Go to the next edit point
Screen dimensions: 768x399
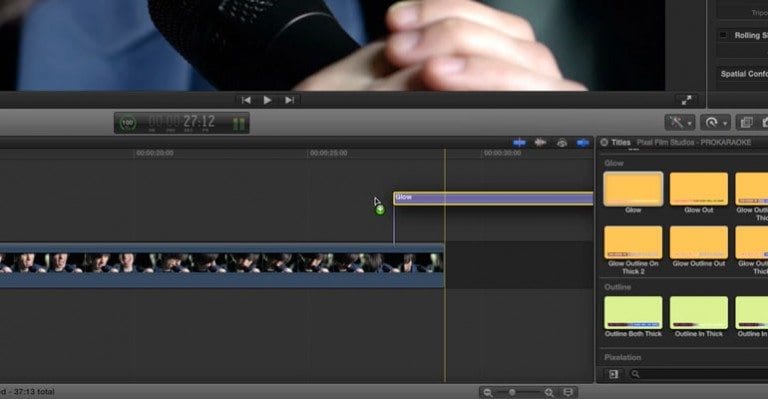[289, 100]
